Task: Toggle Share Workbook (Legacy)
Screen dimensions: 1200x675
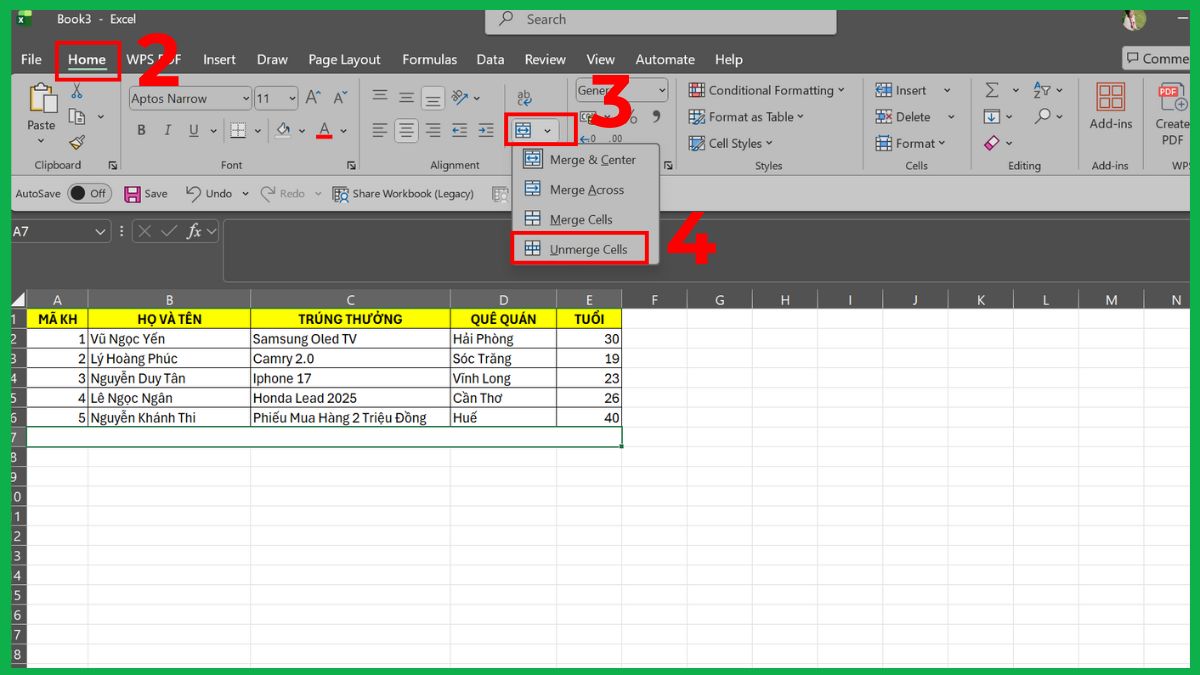Action: coord(403,193)
